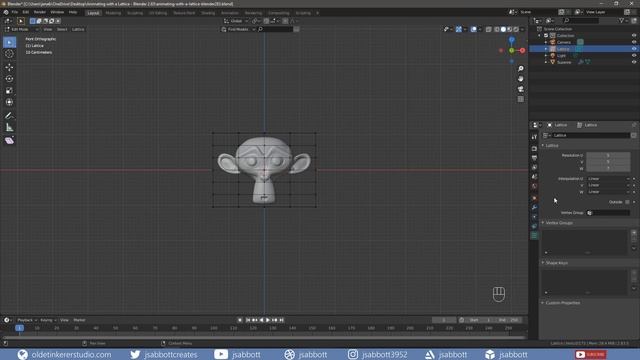Viewport: 640px width, 360px height.
Task: Toggle X-ray display in viewport header
Action: tap(489, 29)
